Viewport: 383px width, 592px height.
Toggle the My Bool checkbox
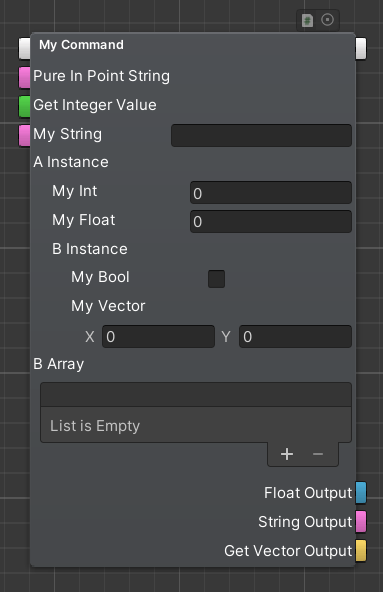coord(216,279)
